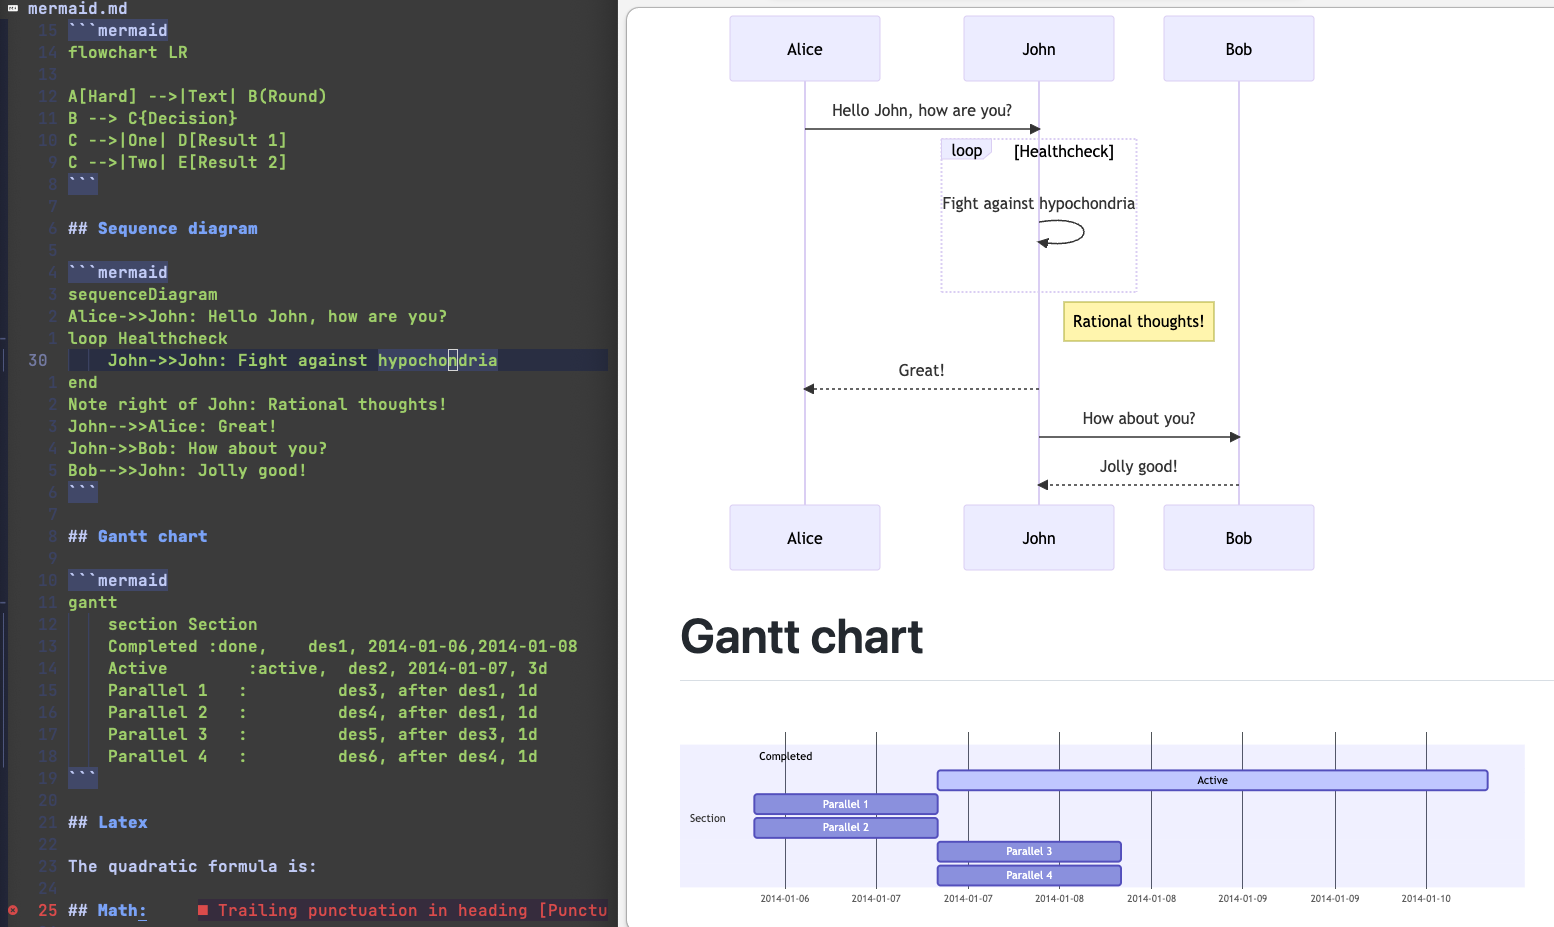This screenshot has height=927, width=1554.
Task: Click the 'A[Hard] -->|Text| B(Round)' line
Action: point(197,96)
